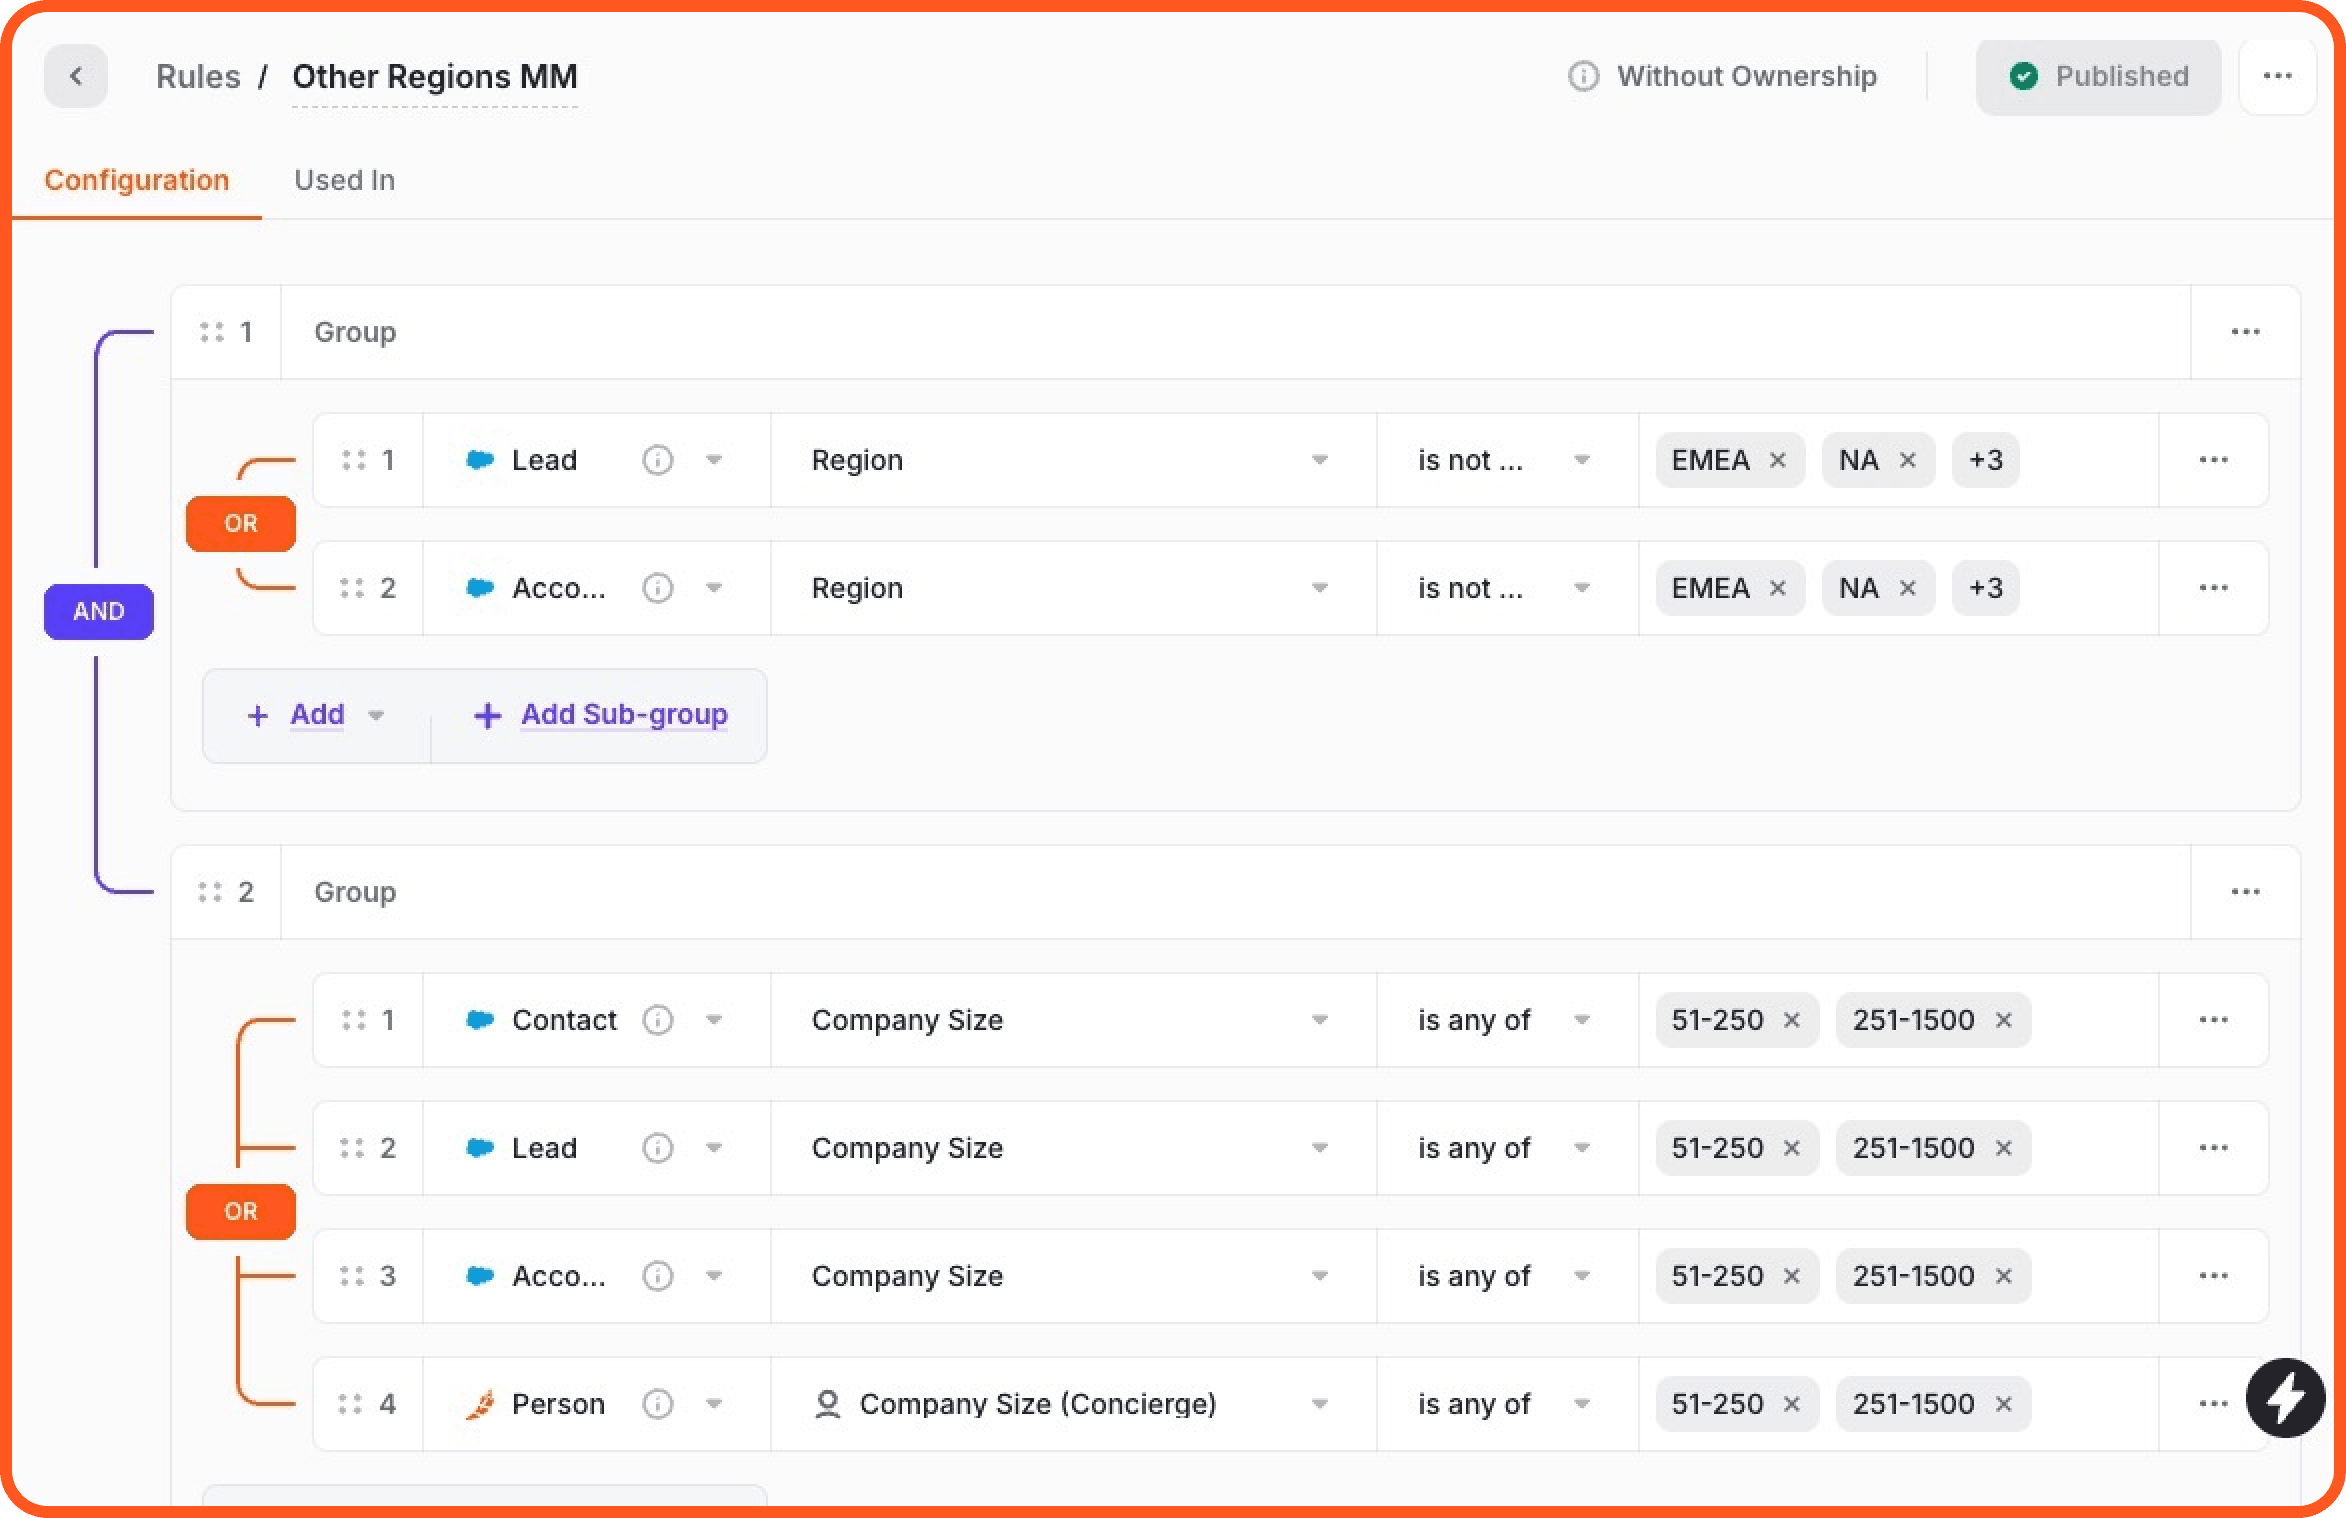
Task: Toggle the OR operator in Group 2
Action: coord(241,1211)
